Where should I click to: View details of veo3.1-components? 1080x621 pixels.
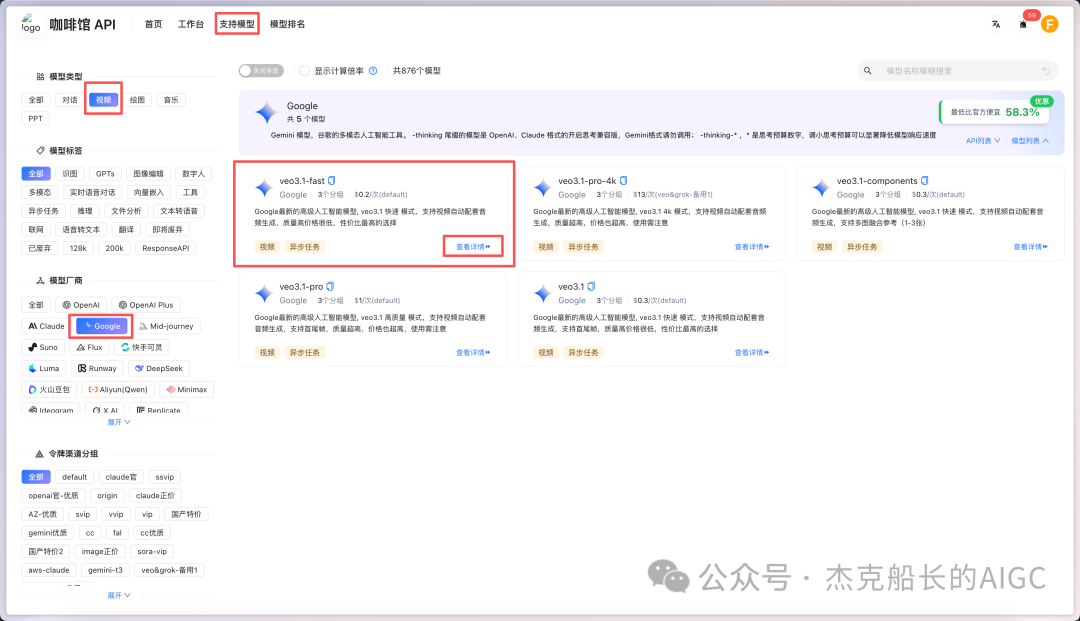tap(1030, 246)
